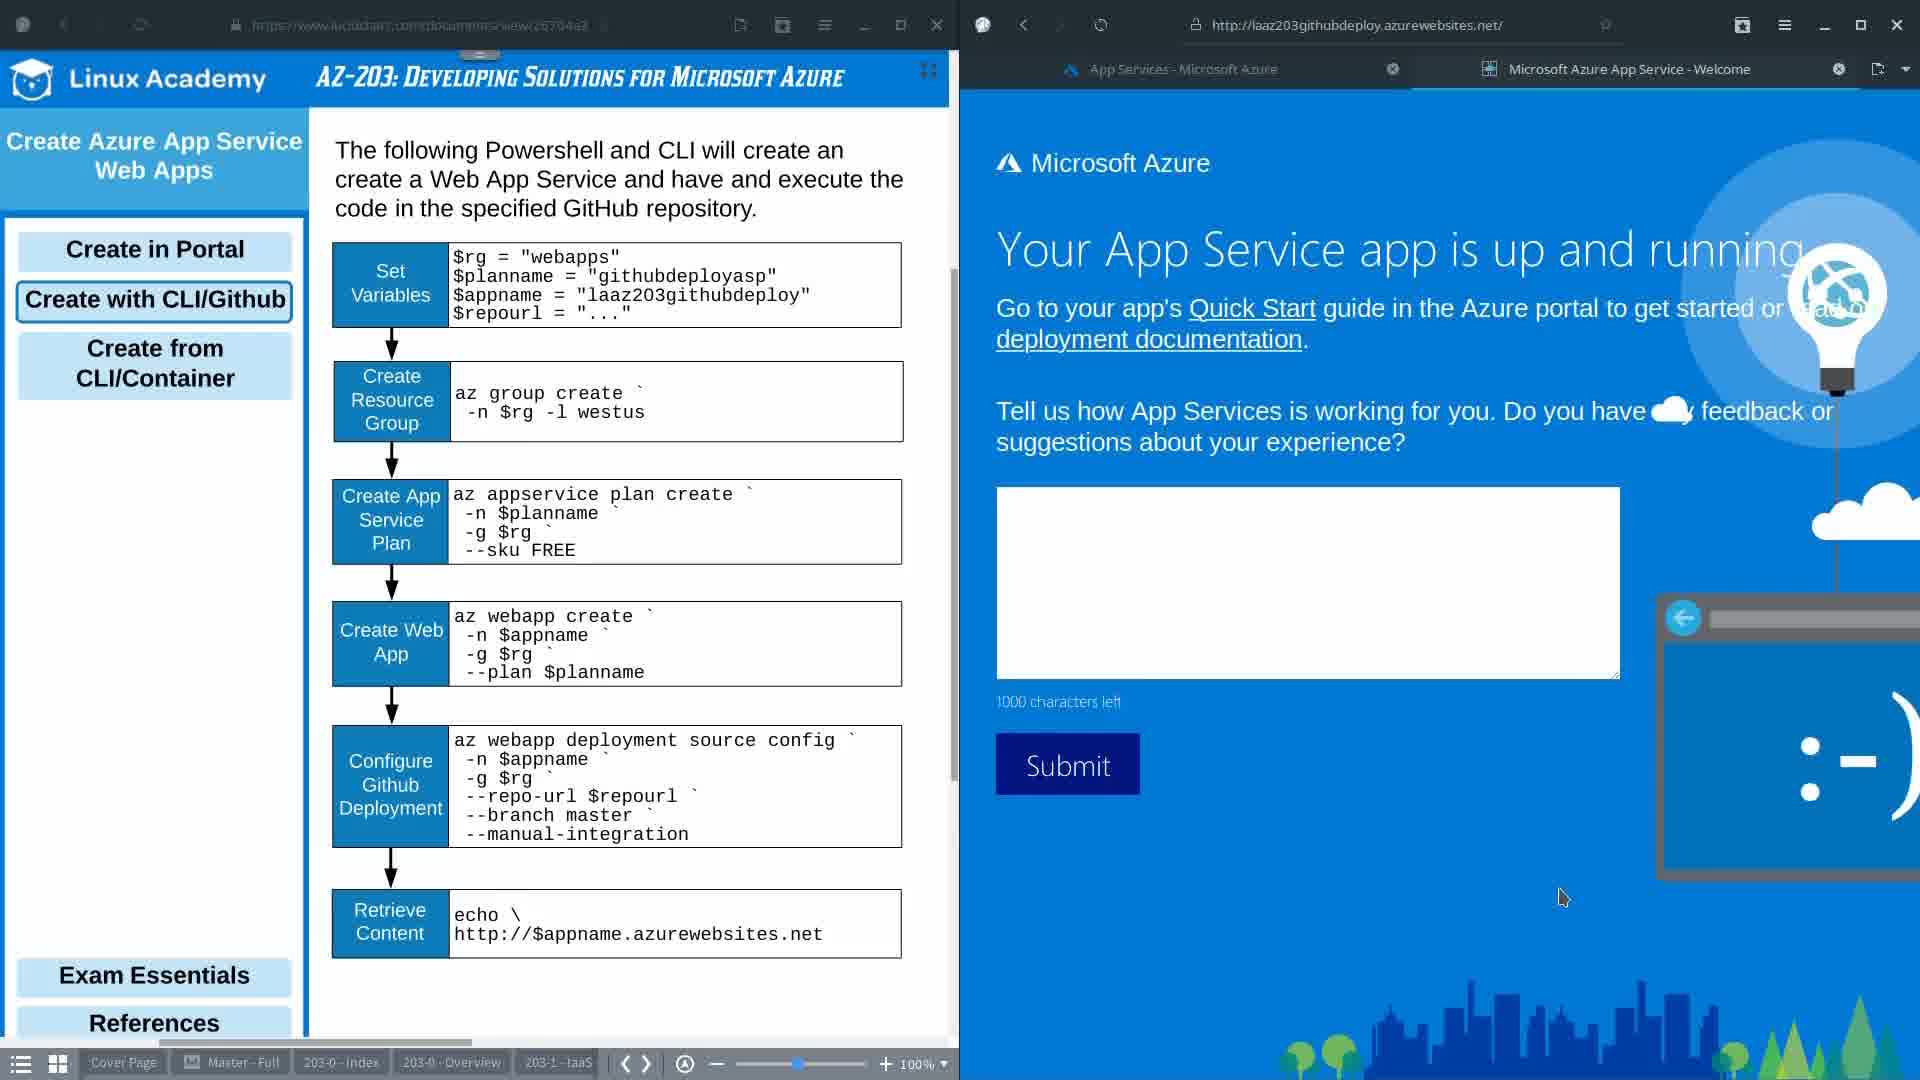Switch to App Services - Microsoft Azure tab
The image size is (1920, 1080).
pos(1182,69)
